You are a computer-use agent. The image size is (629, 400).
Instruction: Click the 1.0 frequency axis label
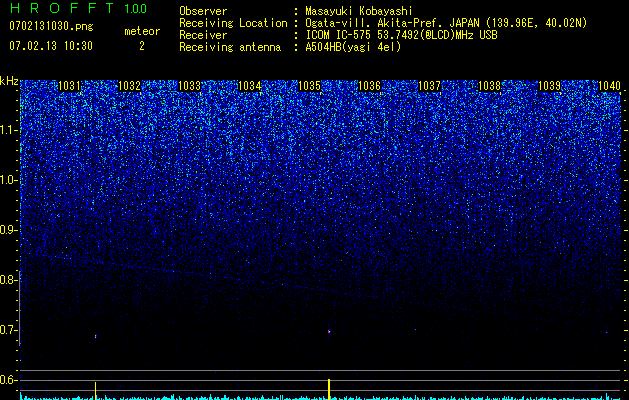pos(8,180)
